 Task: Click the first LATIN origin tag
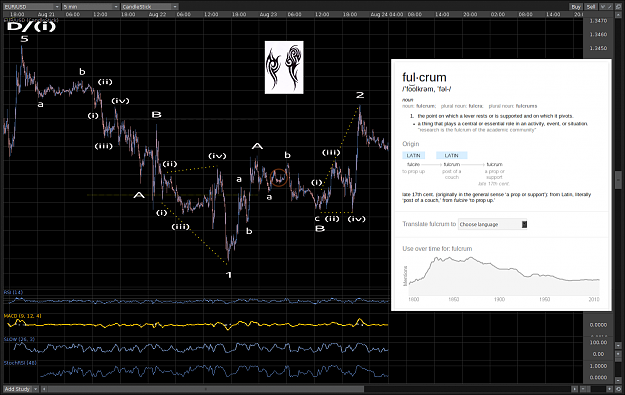tap(413, 155)
